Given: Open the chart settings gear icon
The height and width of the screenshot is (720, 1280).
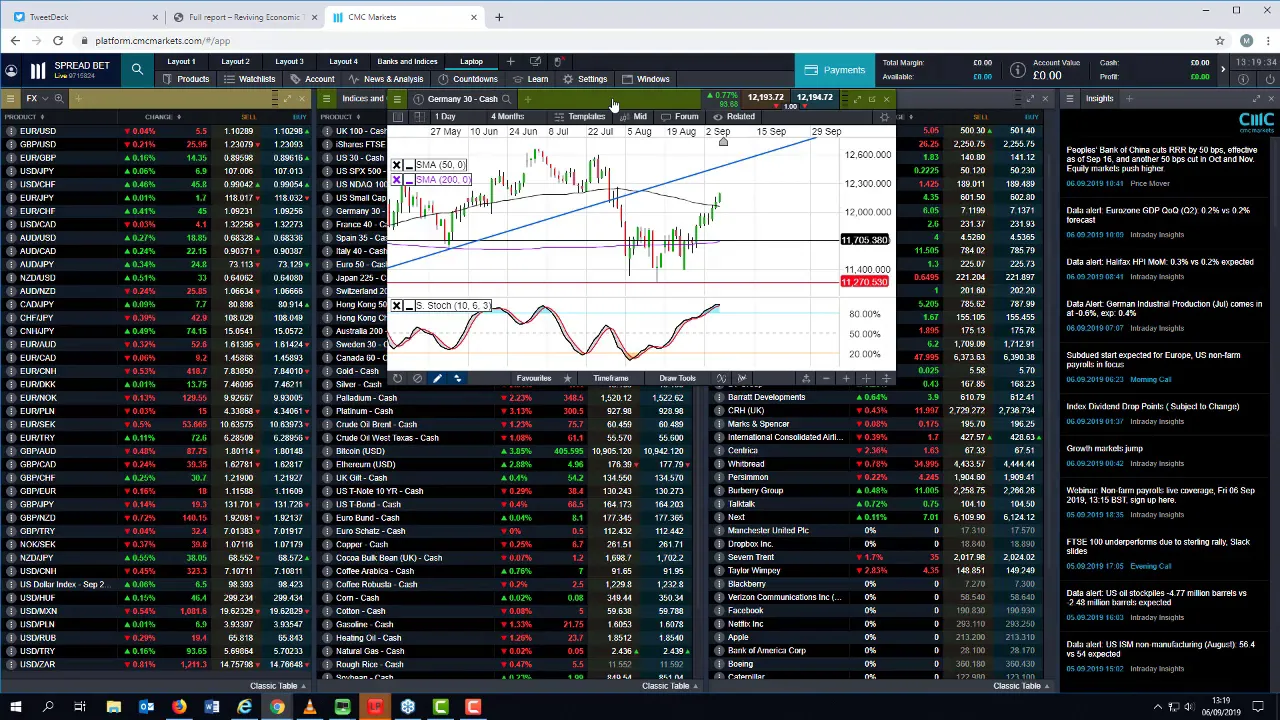Looking at the screenshot, I should [884, 117].
